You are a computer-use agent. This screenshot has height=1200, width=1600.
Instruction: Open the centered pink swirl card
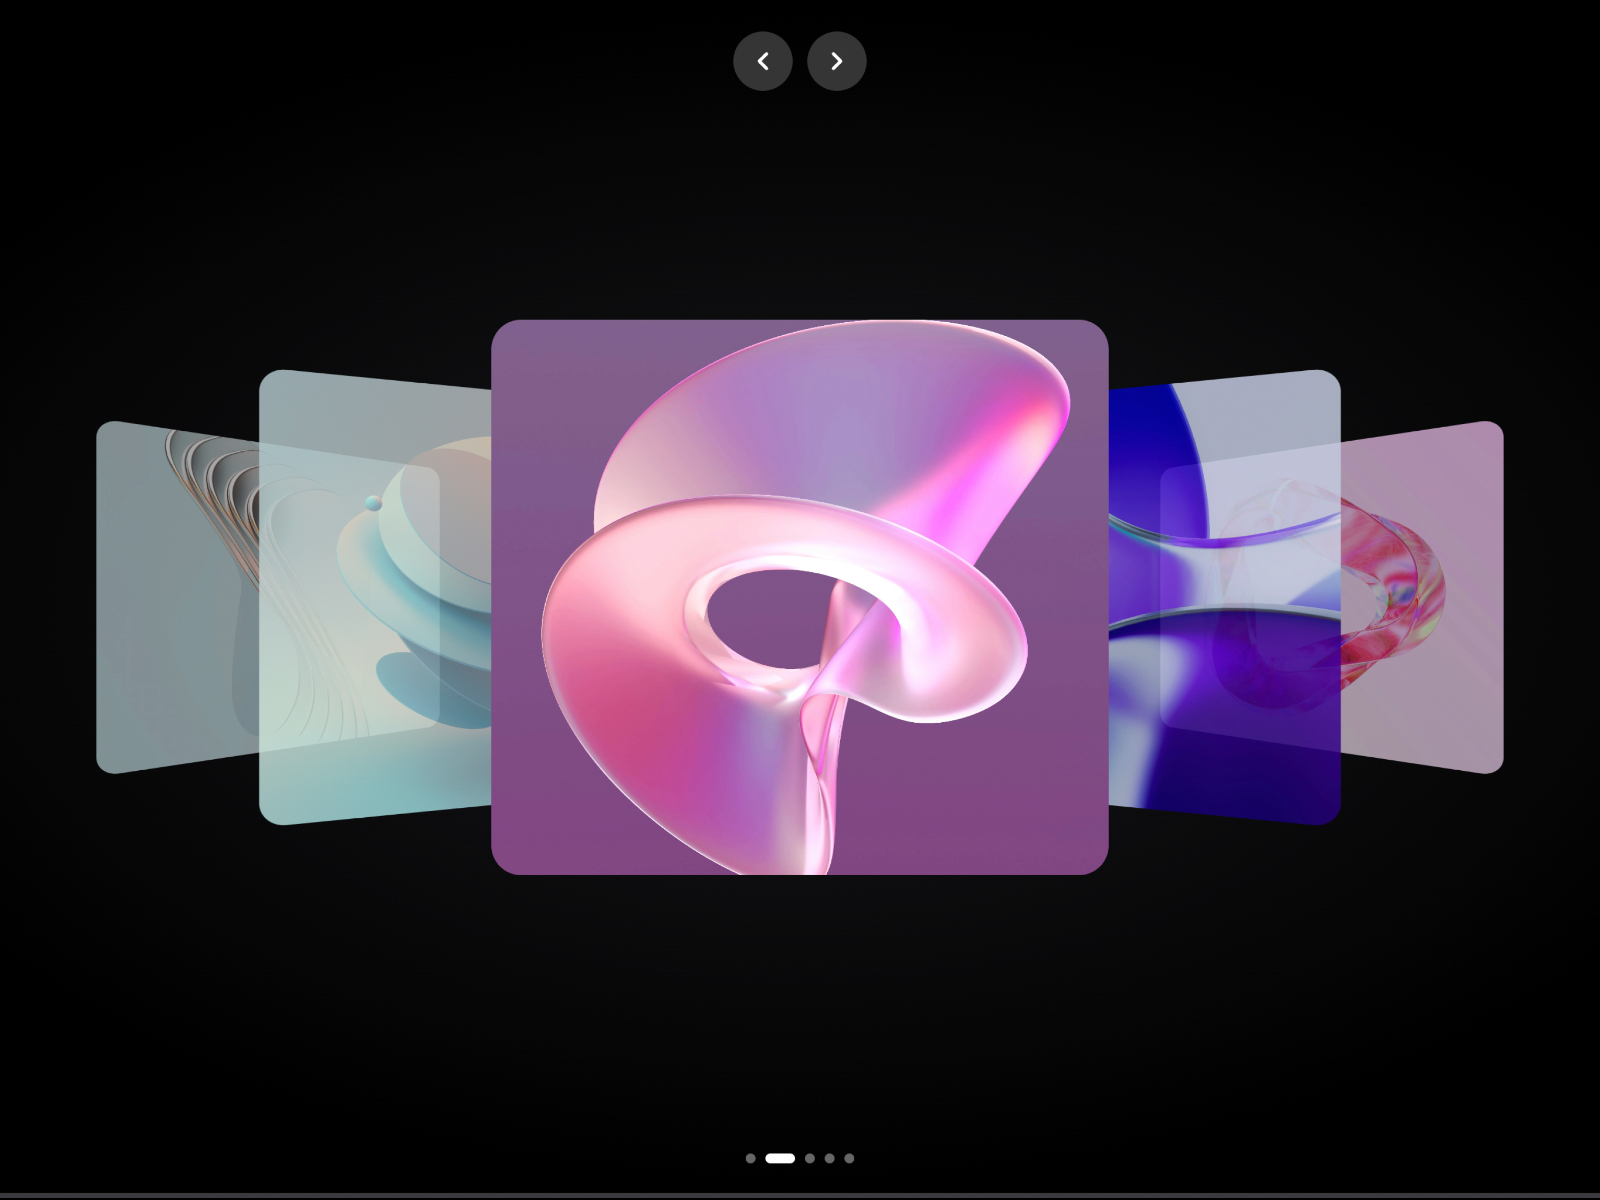pos(800,597)
